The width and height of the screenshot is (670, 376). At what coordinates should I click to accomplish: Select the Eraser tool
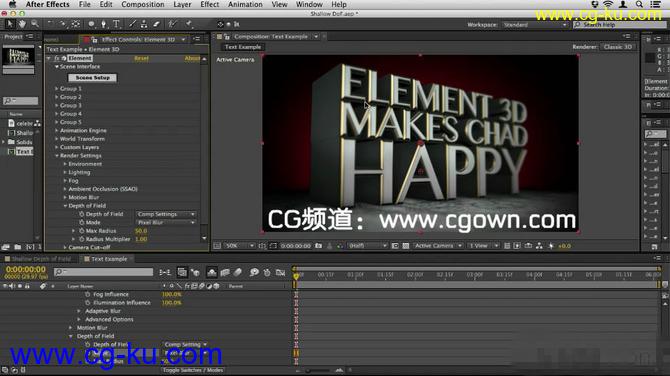[x=156, y=24]
